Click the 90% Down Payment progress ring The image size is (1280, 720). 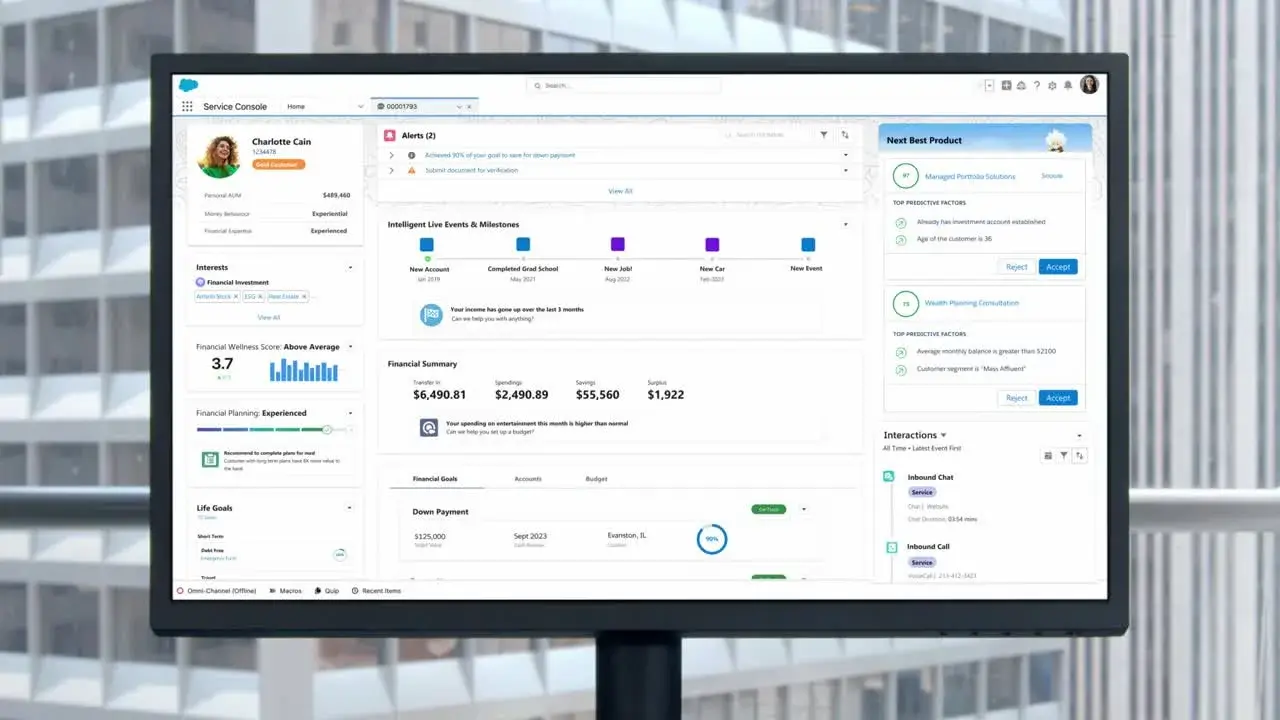[x=711, y=539]
